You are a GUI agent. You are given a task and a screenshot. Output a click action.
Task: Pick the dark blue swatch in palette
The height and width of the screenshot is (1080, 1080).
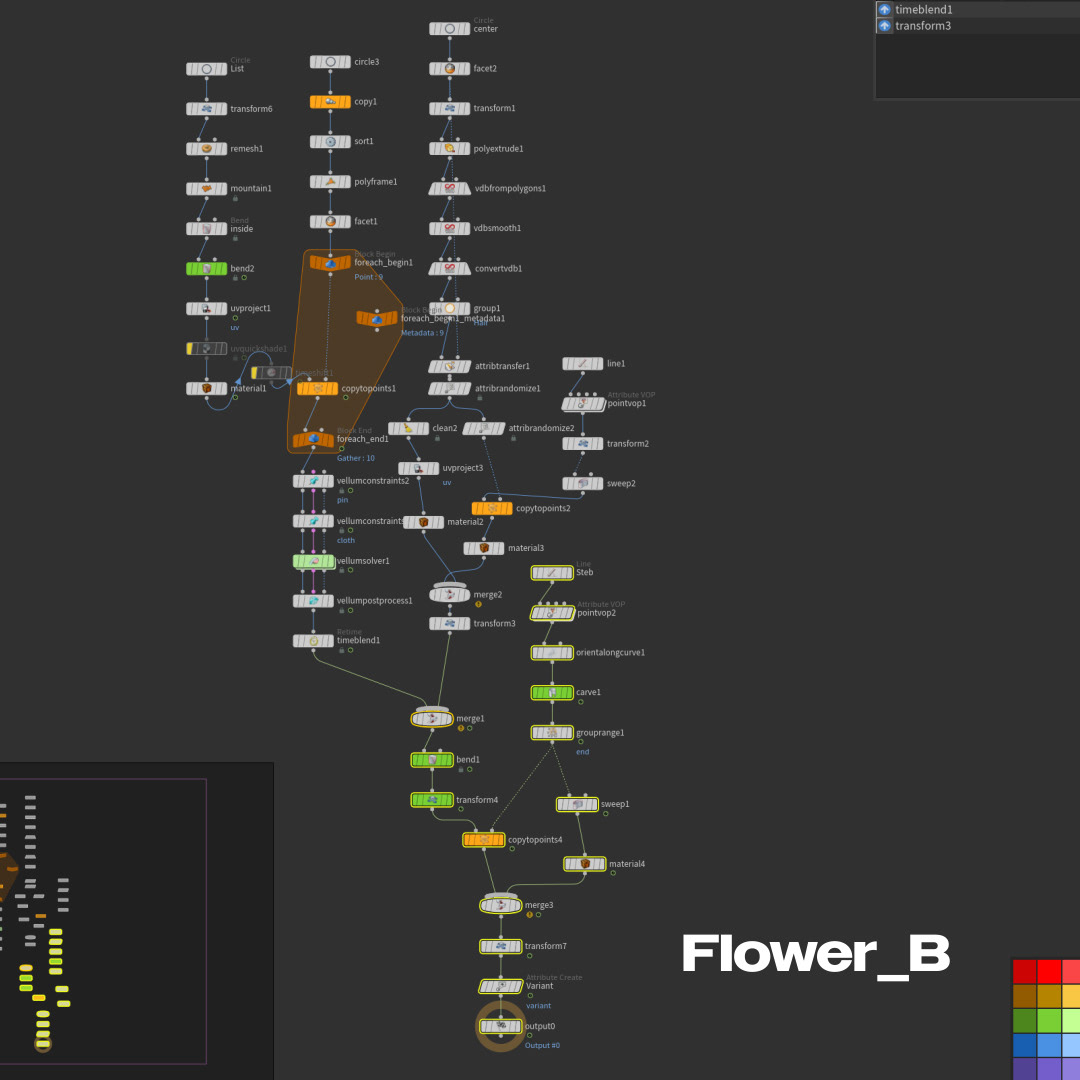pos(1024,1045)
